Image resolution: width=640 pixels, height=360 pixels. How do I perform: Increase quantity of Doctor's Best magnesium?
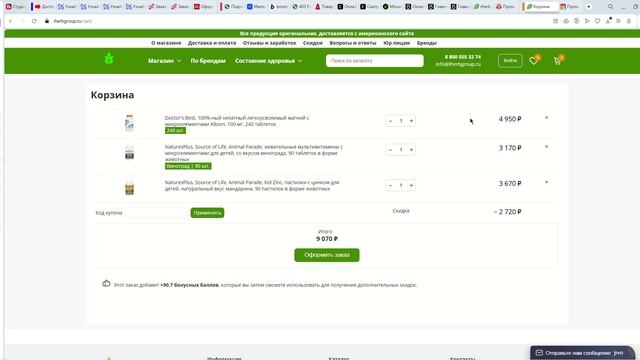click(x=411, y=121)
